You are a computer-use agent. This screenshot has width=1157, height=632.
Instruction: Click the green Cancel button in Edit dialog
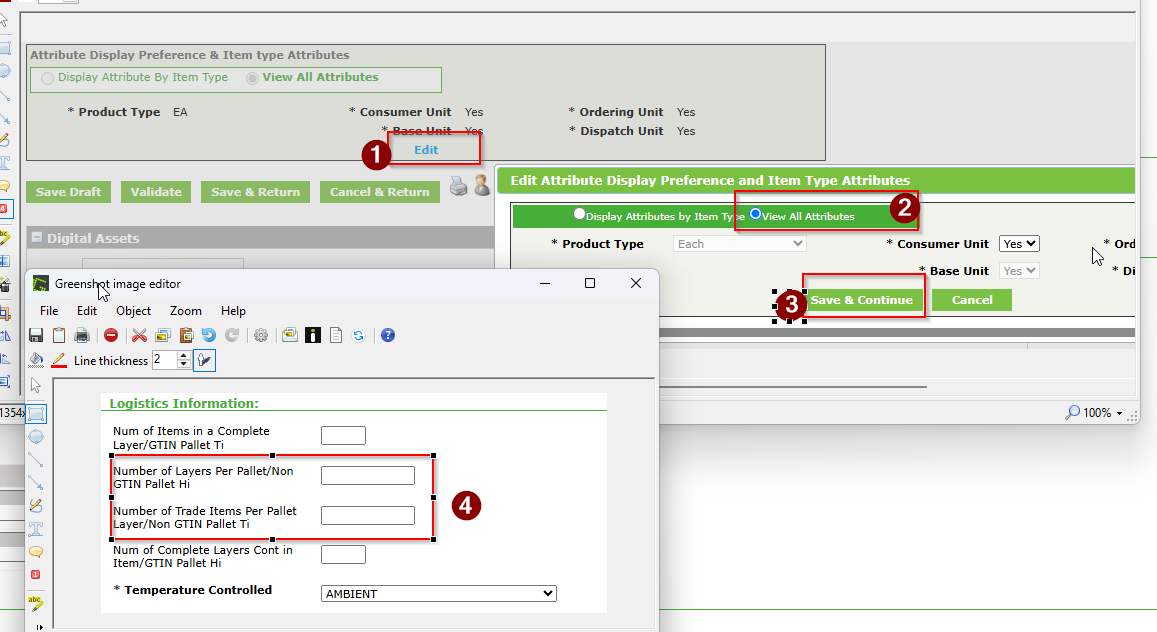tap(972, 300)
